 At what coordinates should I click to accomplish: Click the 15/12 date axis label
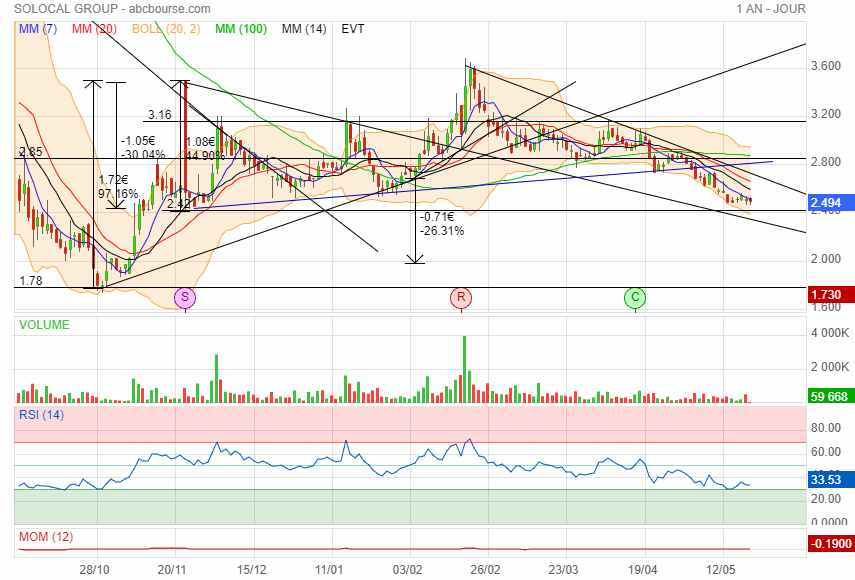pos(251,570)
